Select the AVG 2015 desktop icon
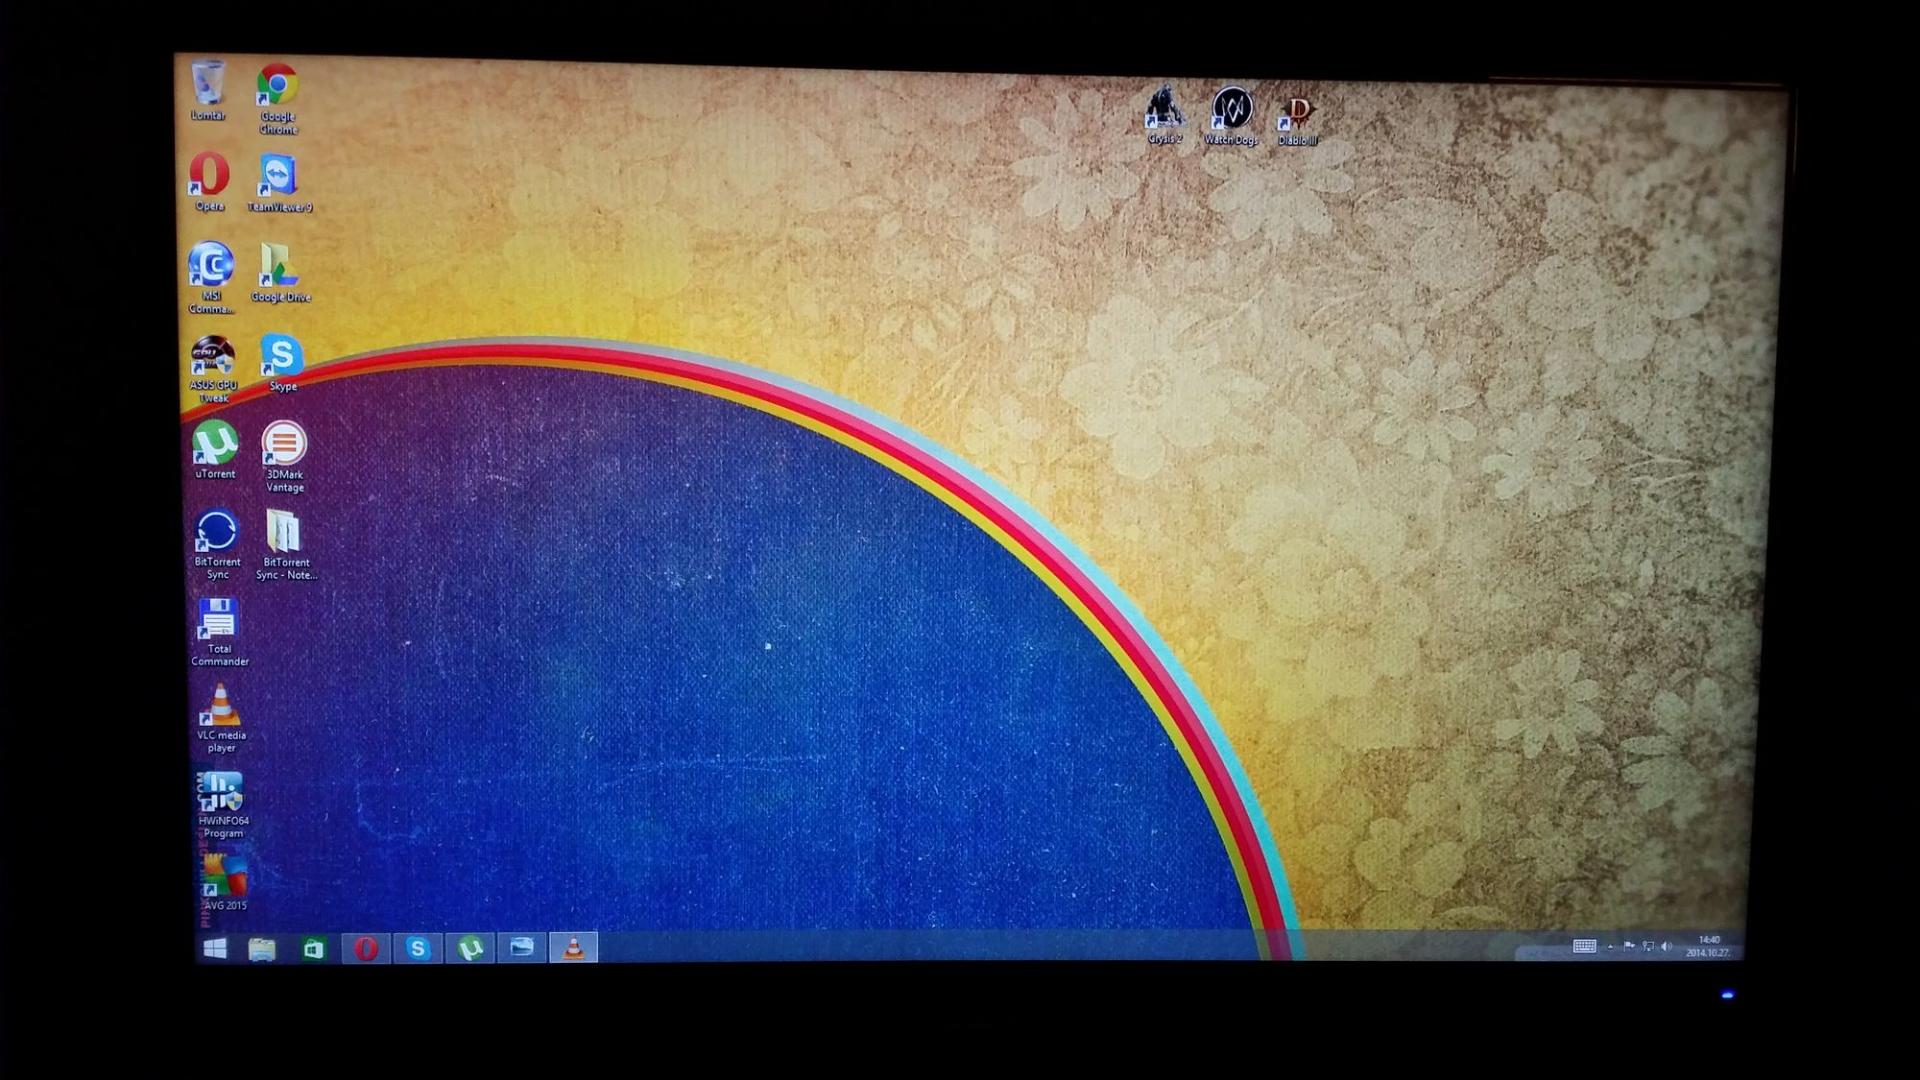 tap(225, 877)
